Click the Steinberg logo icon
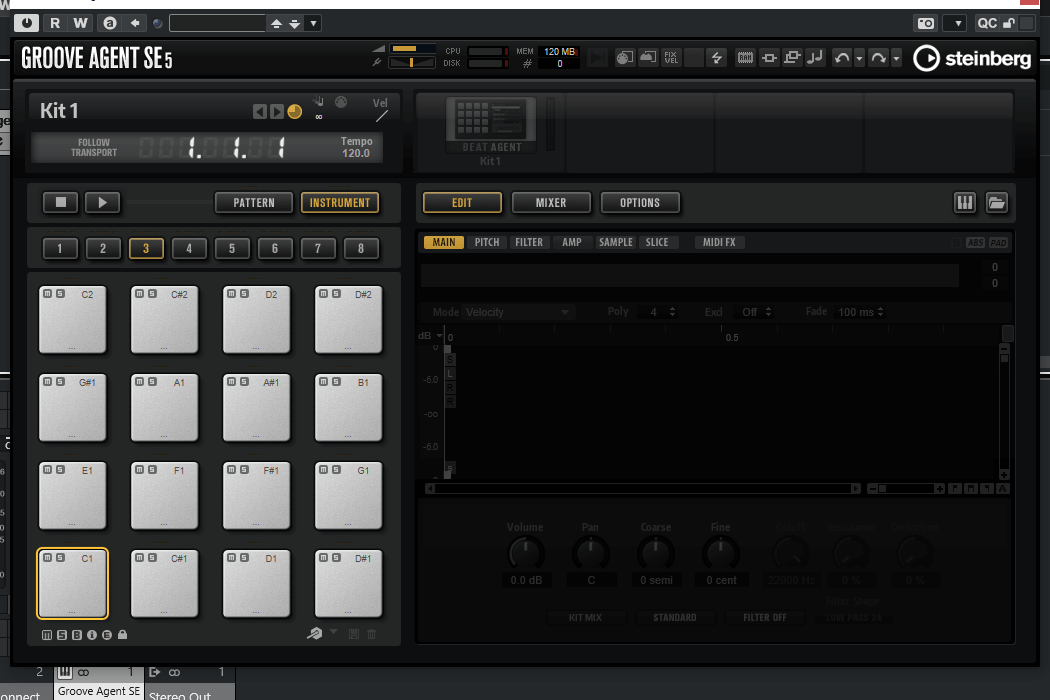Screen dimensions: 1050x700 click(x=927, y=58)
